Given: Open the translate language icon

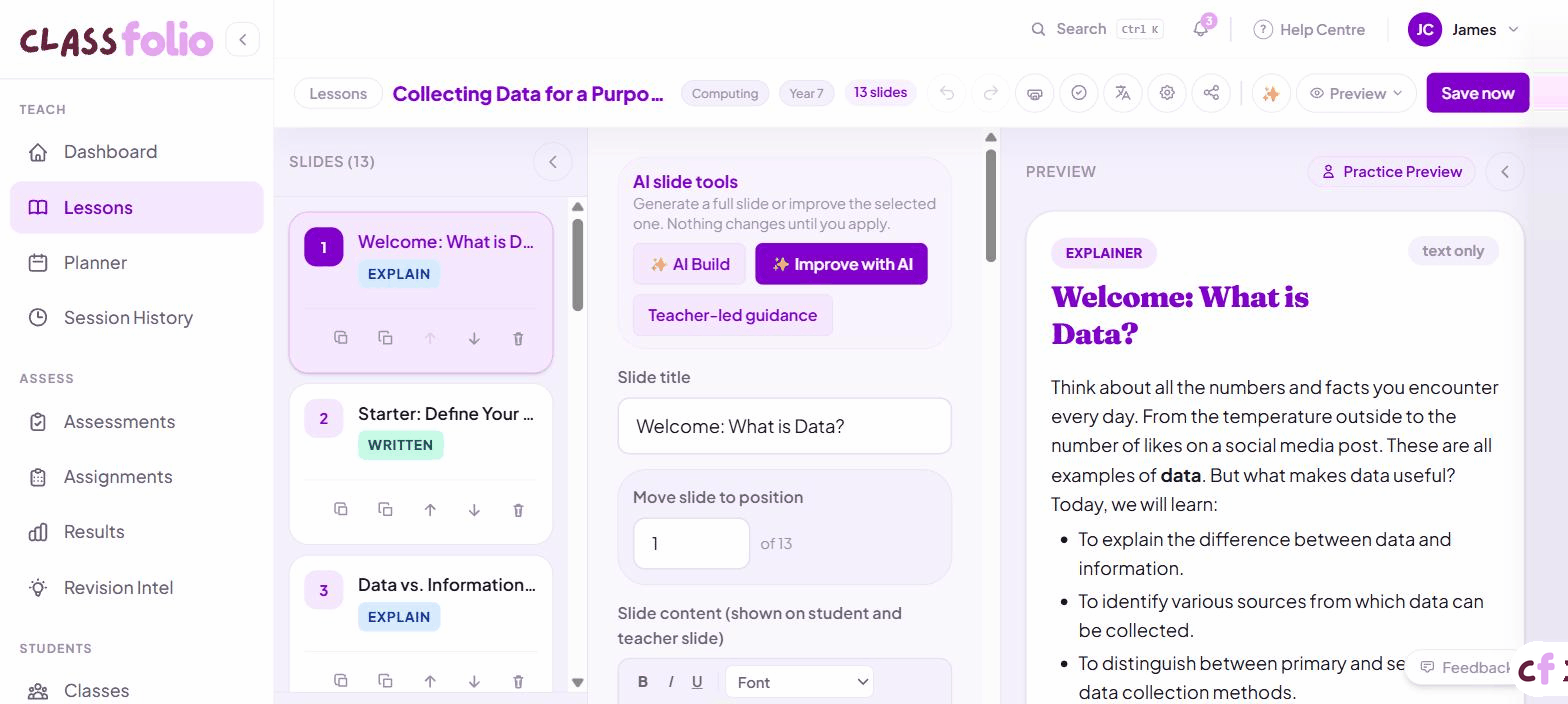Looking at the screenshot, I should click(x=1123, y=93).
